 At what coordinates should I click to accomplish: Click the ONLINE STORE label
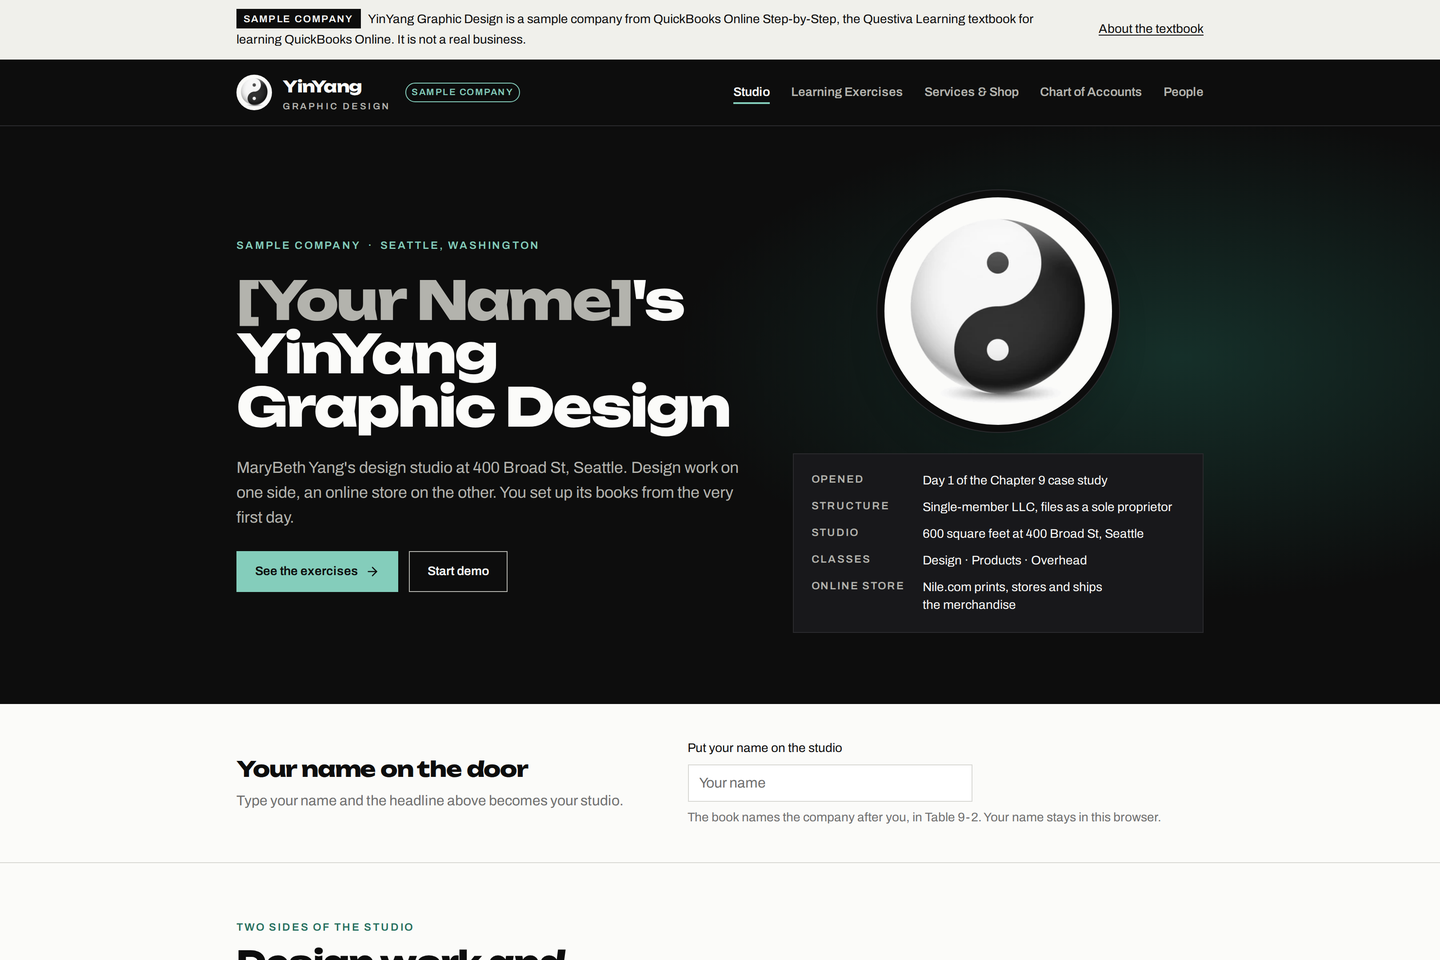tap(857, 586)
